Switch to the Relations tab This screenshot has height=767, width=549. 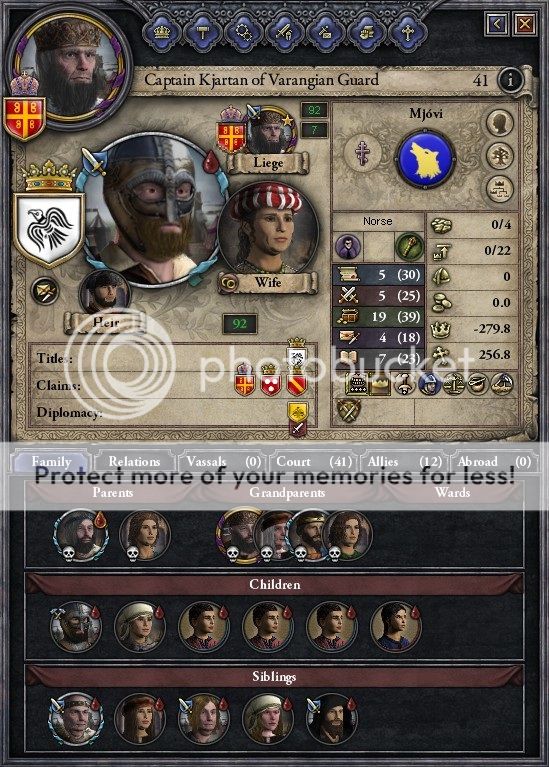click(135, 461)
